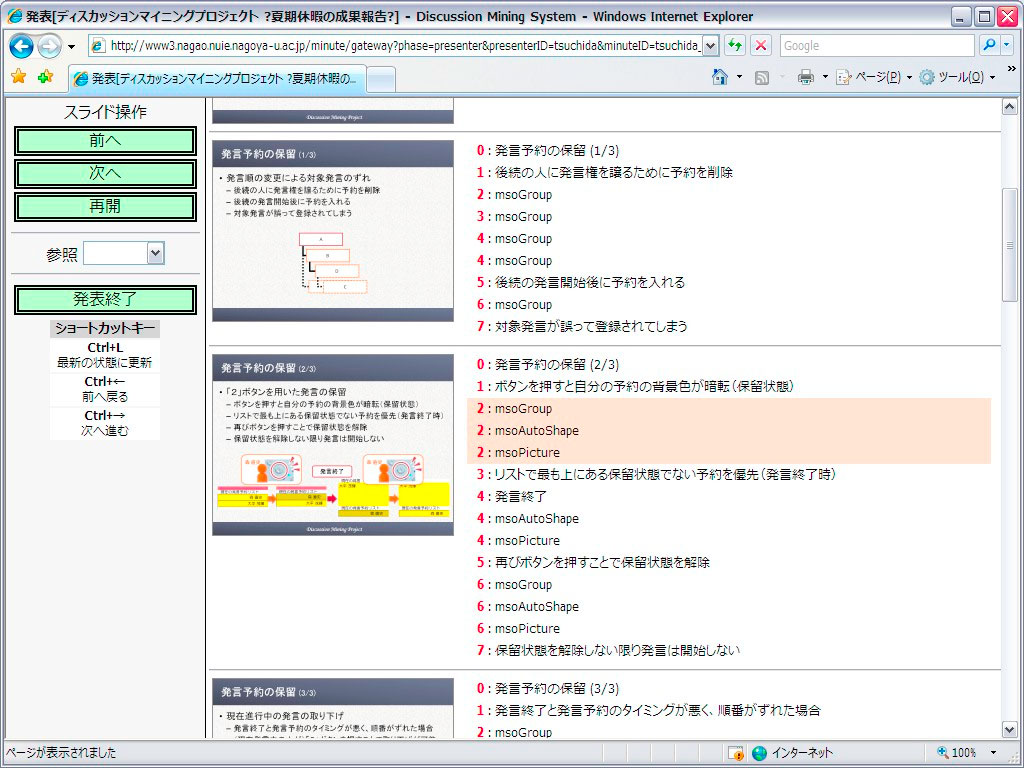The height and width of the screenshot is (768, 1024).
Task: Click highlighted 2: msoAutoShape row
Action: coord(729,431)
